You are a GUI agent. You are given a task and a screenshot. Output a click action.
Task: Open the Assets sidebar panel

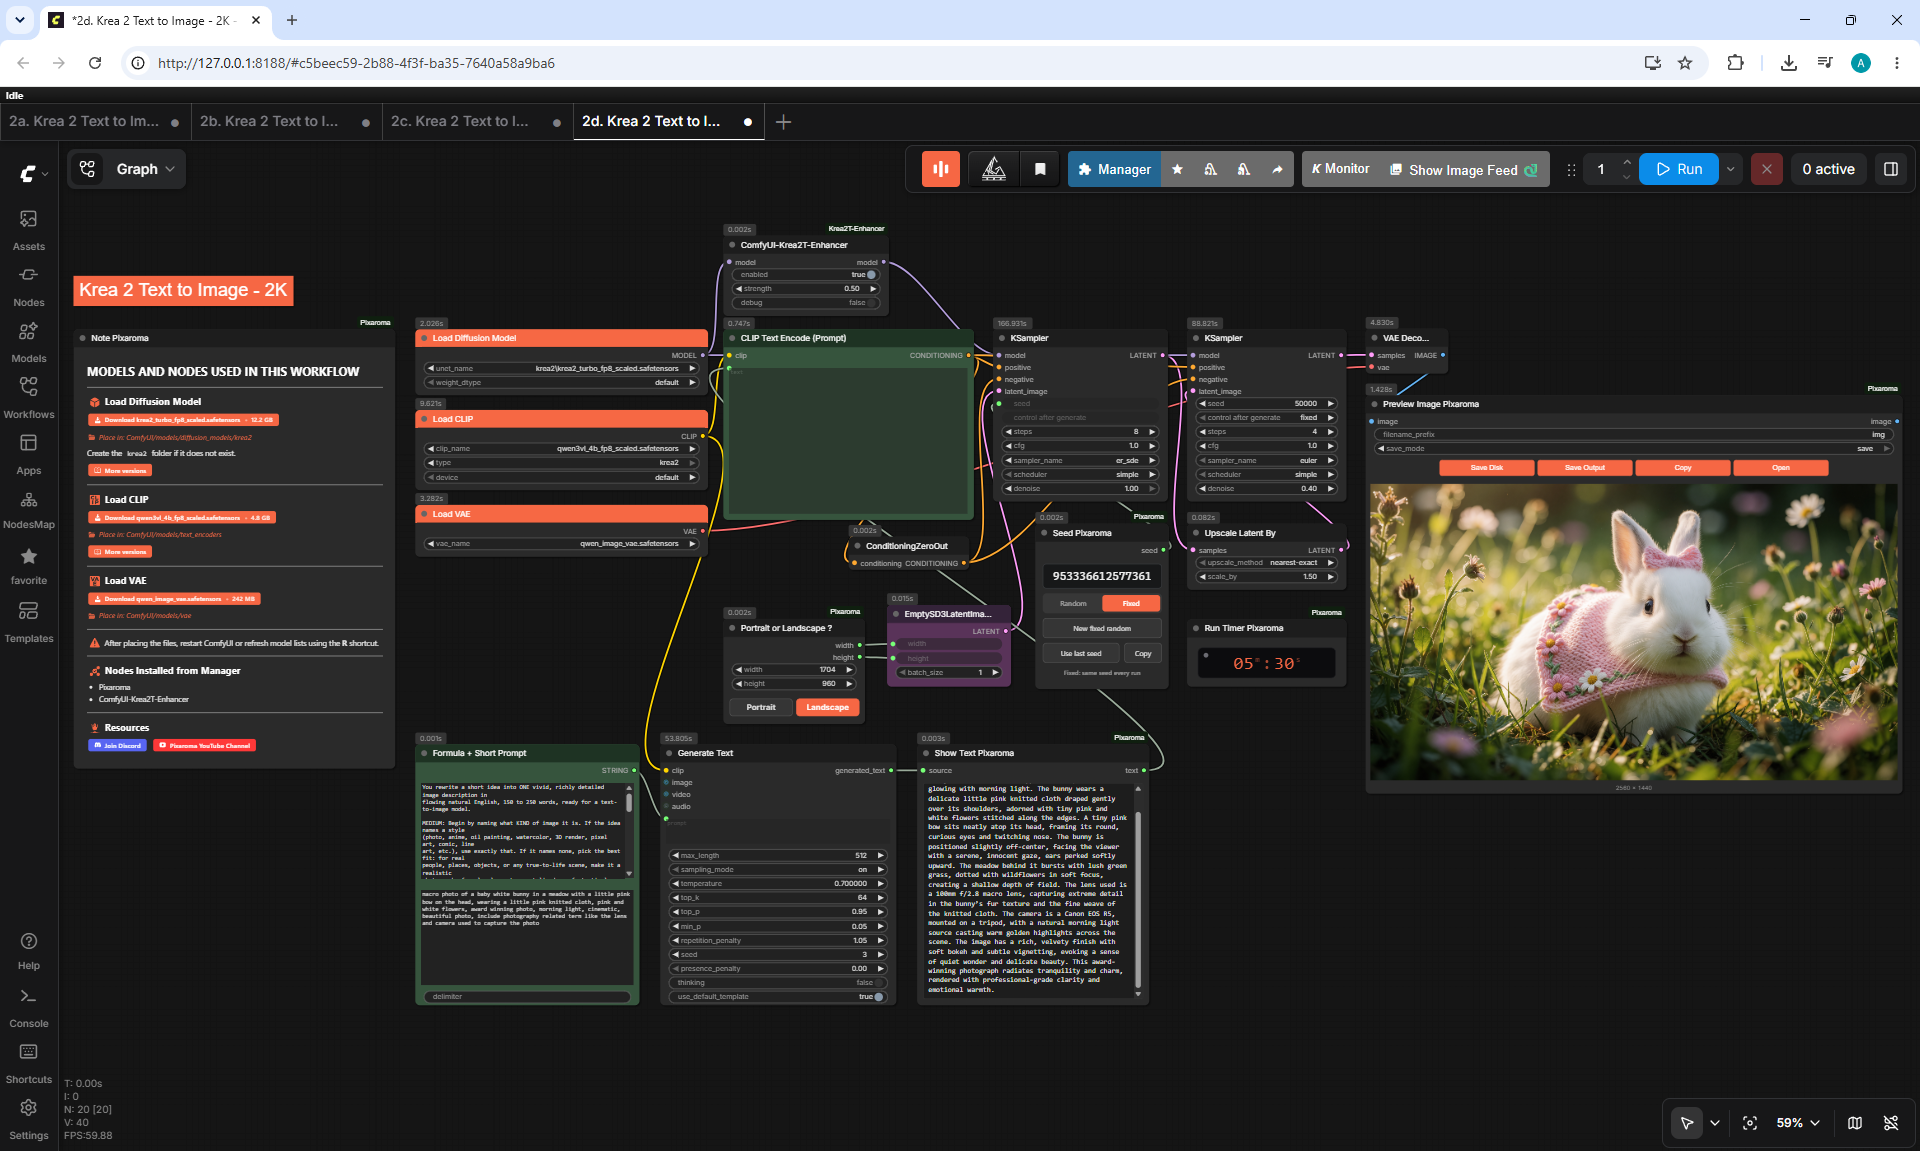pos(29,230)
